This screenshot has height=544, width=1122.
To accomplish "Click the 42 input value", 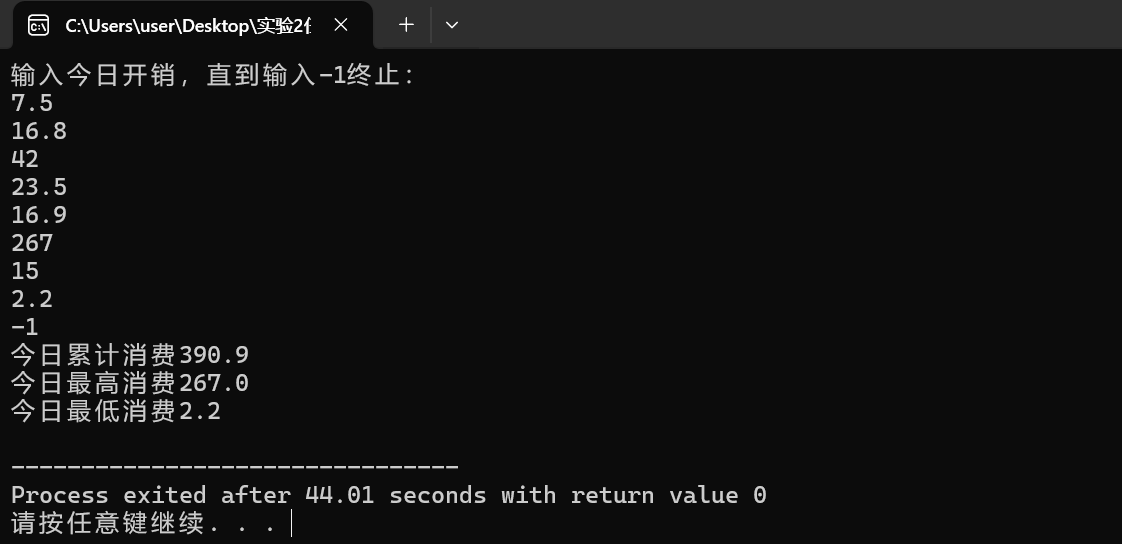I will (x=25, y=159).
